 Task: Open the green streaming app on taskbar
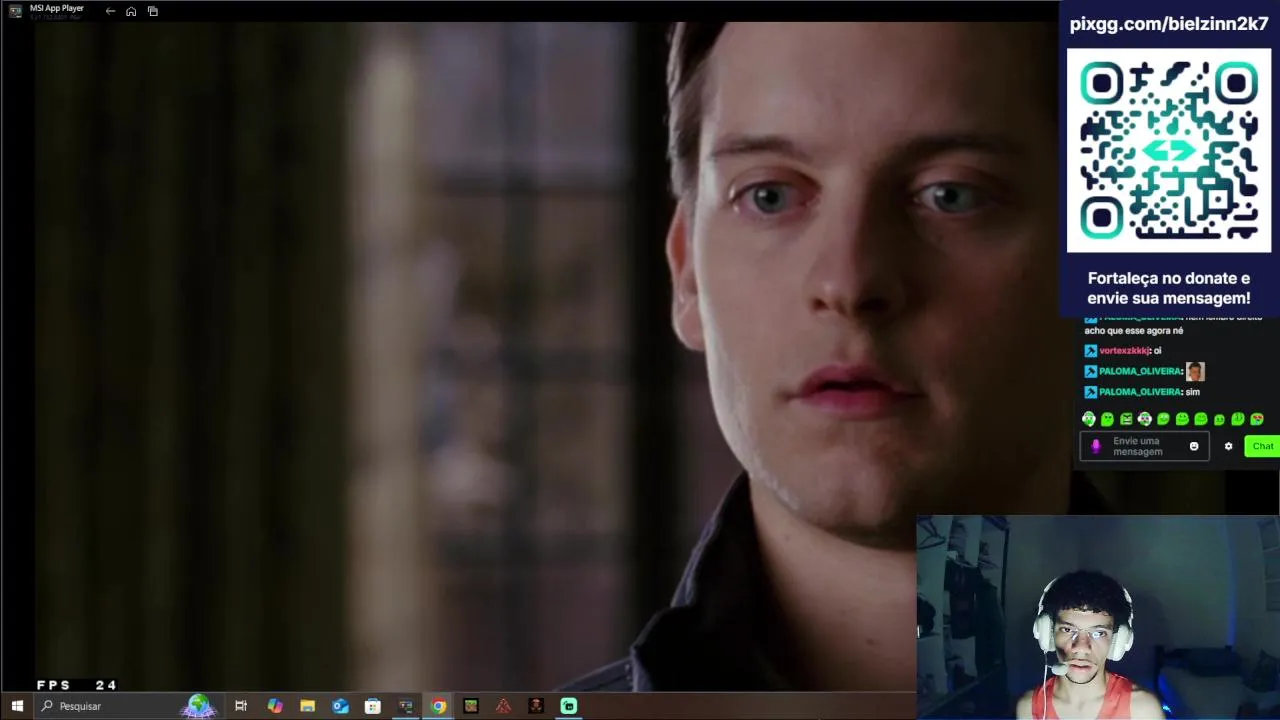point(569,706)
